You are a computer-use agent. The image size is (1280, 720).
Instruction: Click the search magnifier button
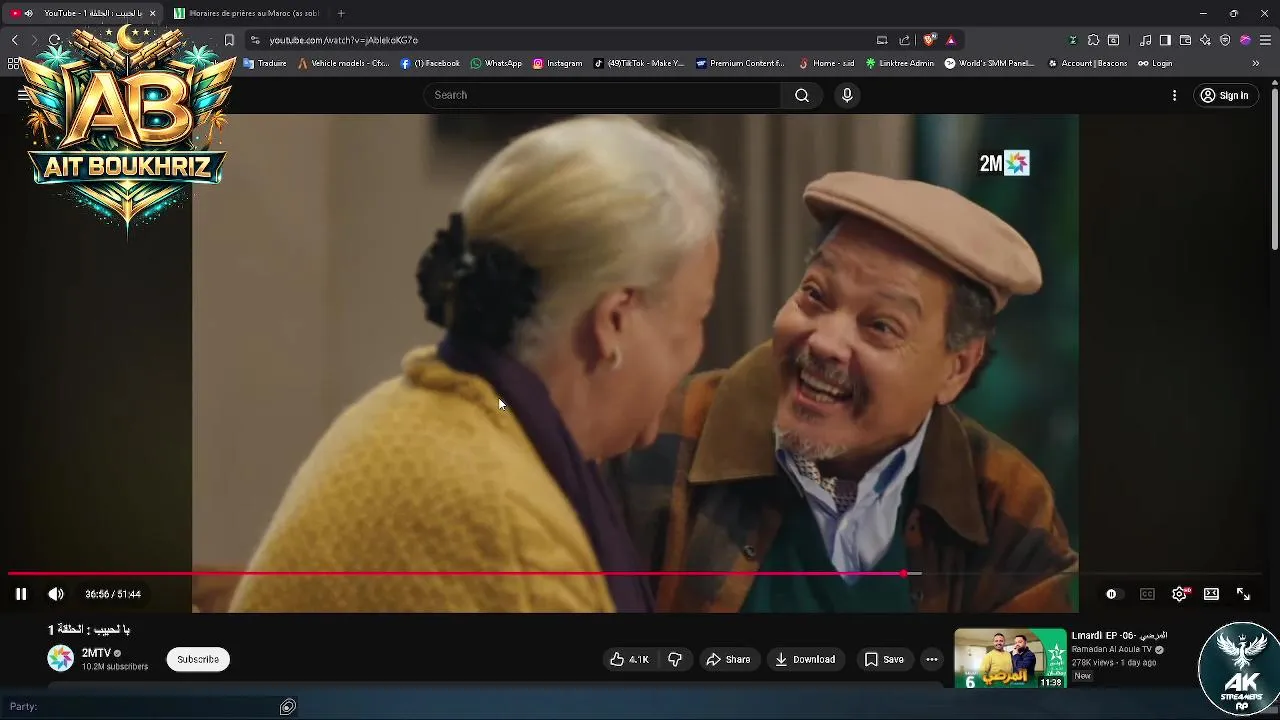801,95
